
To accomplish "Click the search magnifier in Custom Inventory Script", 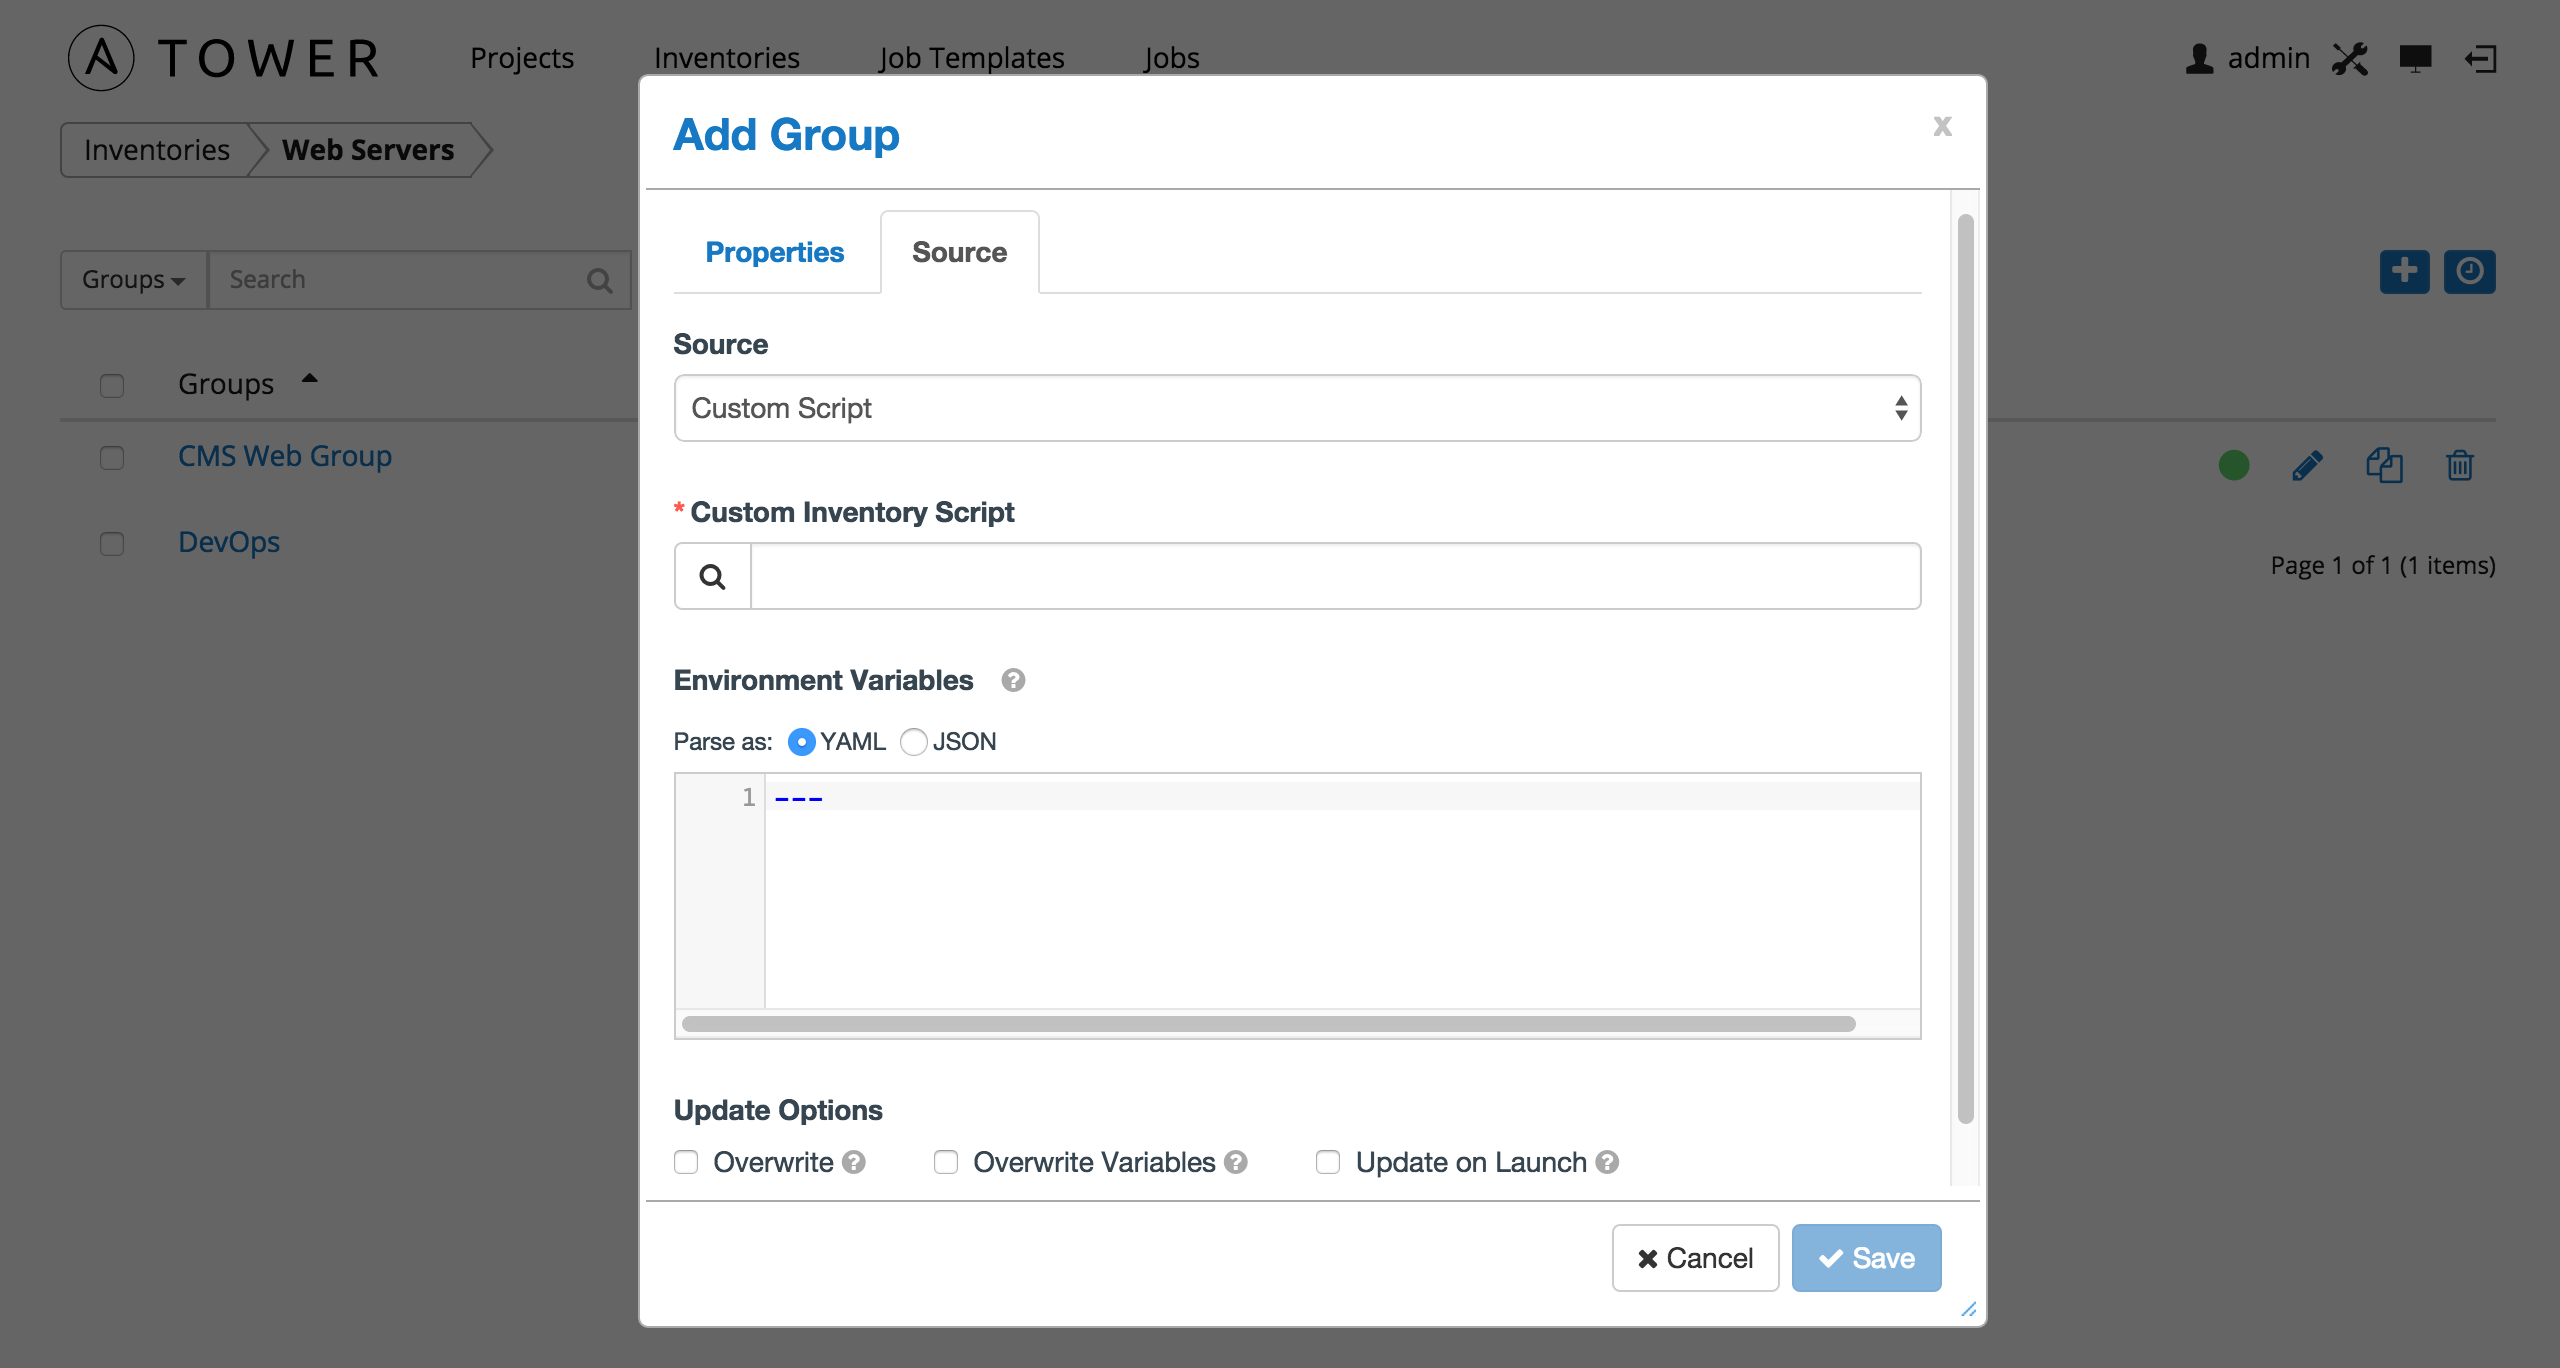I will pyautogui.click(x=713, y=576).
